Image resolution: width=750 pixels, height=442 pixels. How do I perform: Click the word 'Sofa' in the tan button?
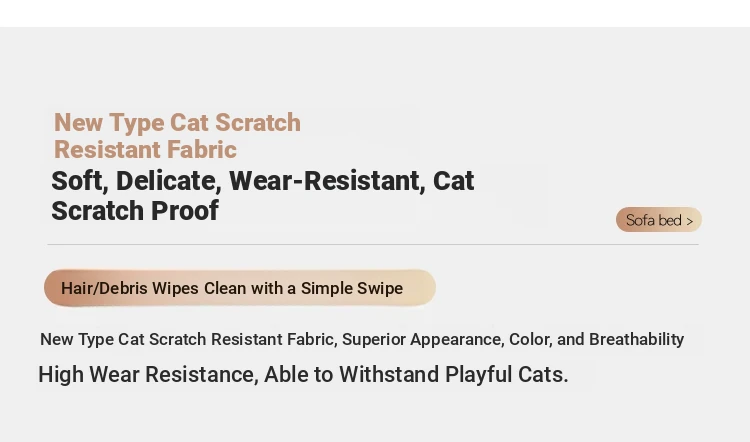[640, 220]
